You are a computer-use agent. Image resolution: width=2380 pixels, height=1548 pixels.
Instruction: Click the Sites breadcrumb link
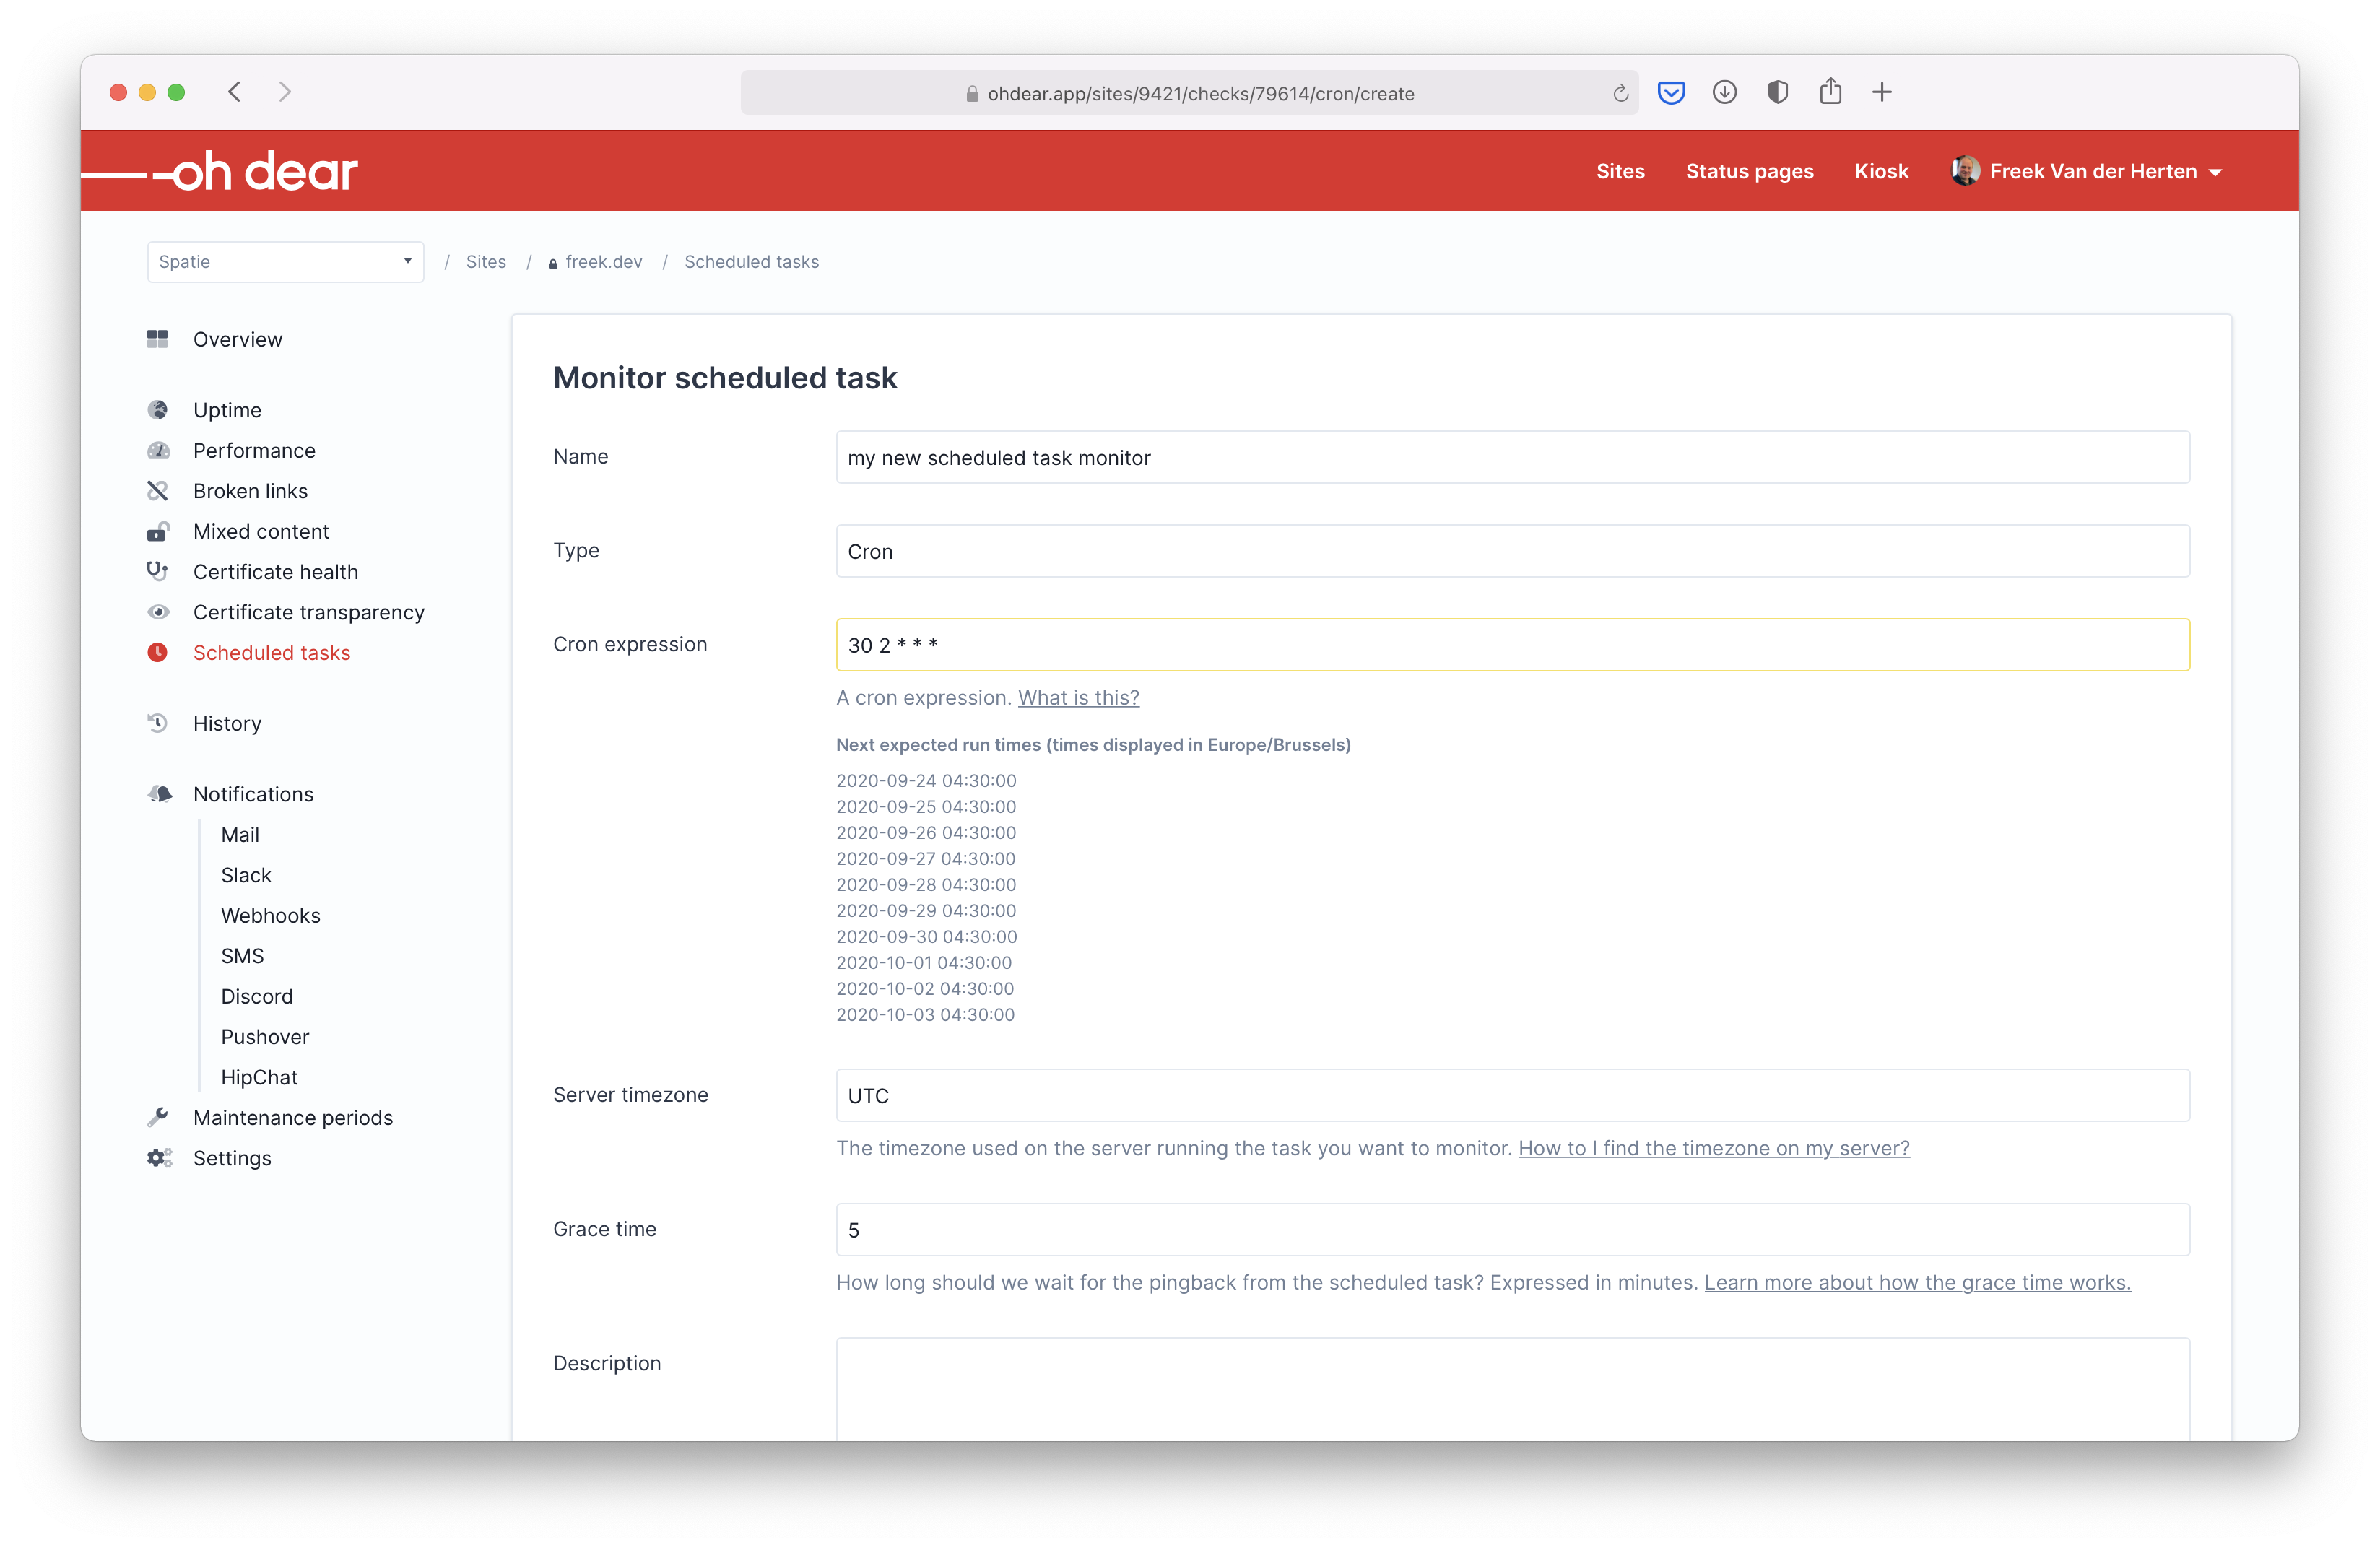tap(486, 261)
